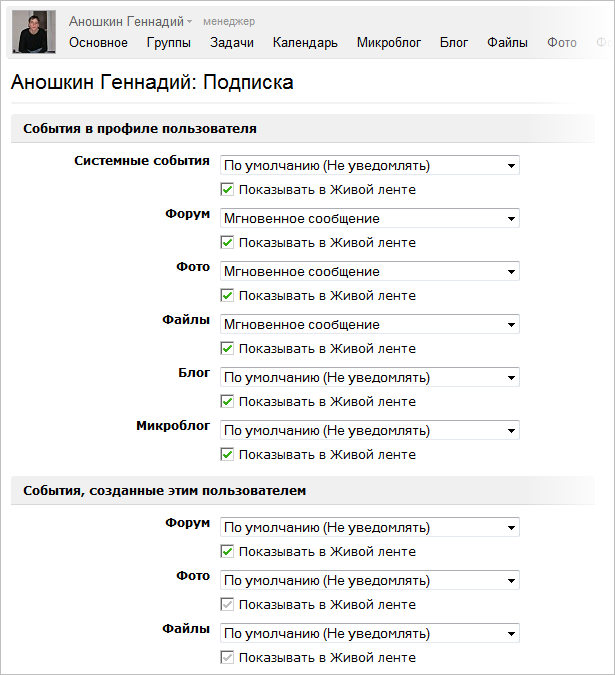Disable Живая лента checkbox under Микроблог
This screenshot has height=675, width=615.
coord(228,455)
